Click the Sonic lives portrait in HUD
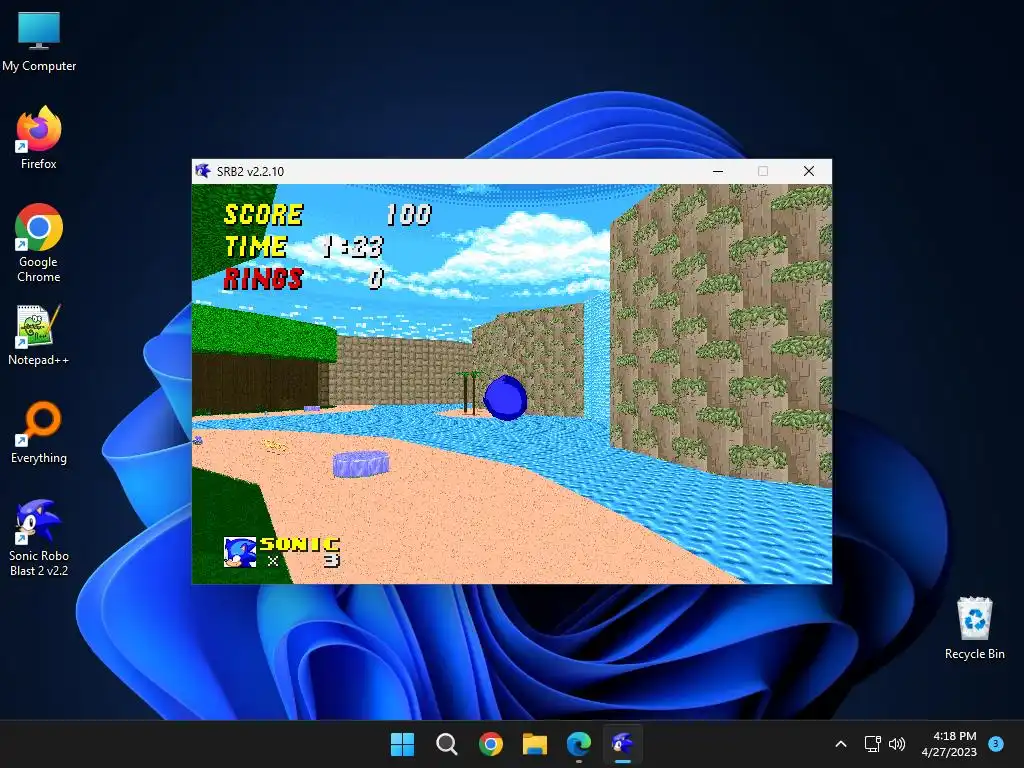The height and width of the screenshot is (768, 1024). coord(240,552)
